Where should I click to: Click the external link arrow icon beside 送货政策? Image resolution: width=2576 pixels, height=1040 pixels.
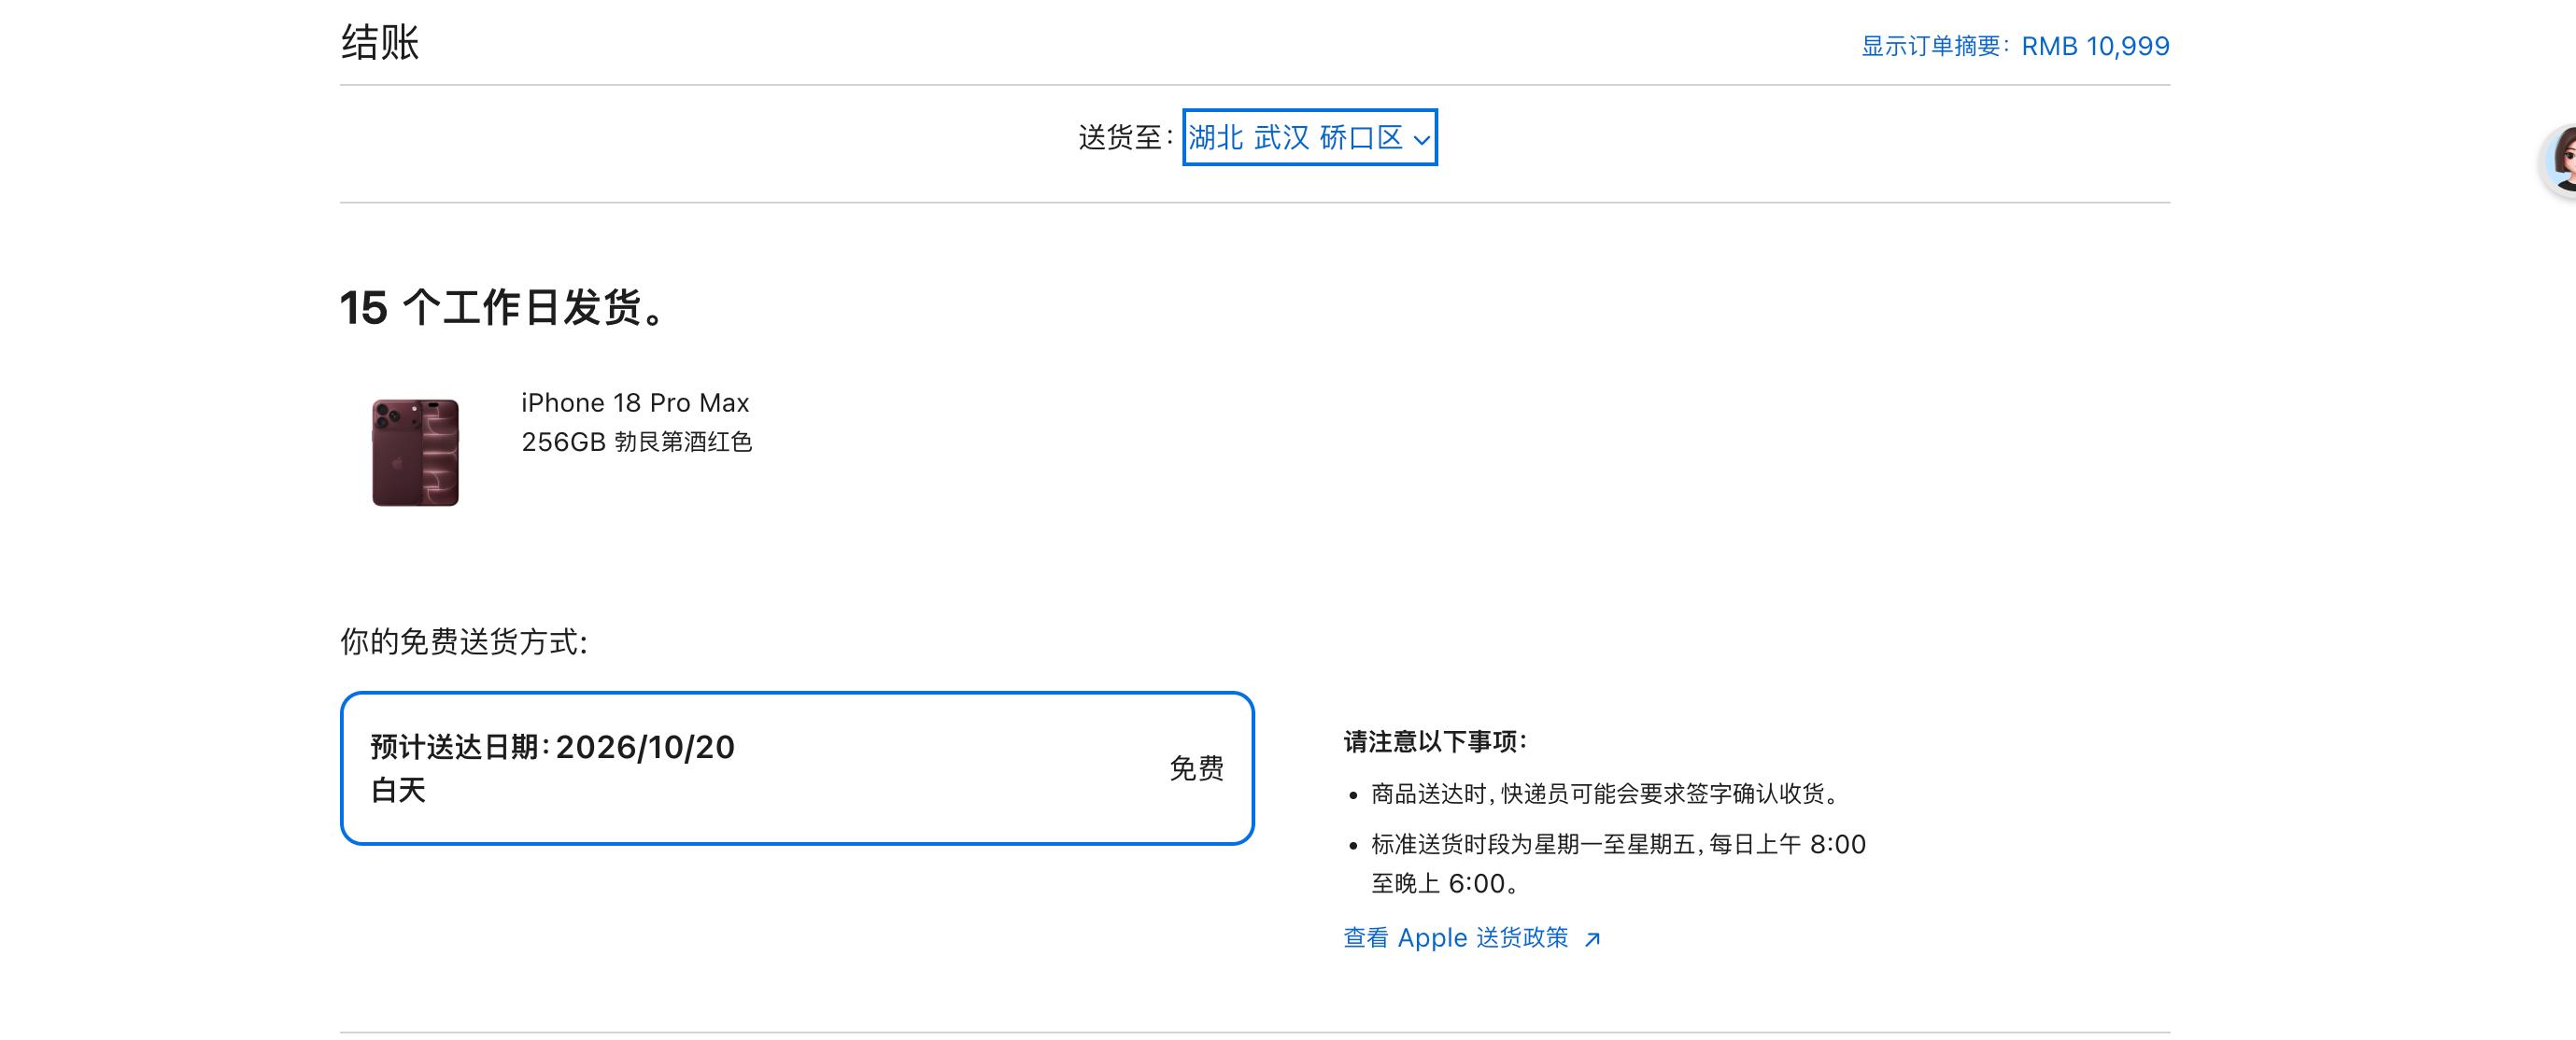tap(1592, 939)
